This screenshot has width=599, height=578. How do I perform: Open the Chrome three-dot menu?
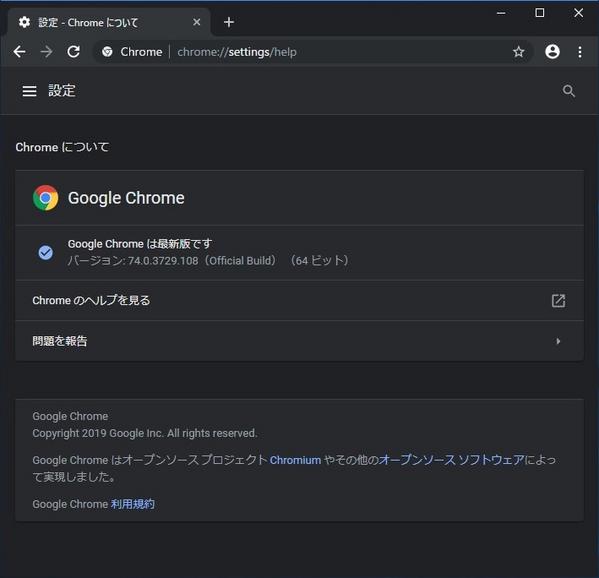(x=580, y=52)
